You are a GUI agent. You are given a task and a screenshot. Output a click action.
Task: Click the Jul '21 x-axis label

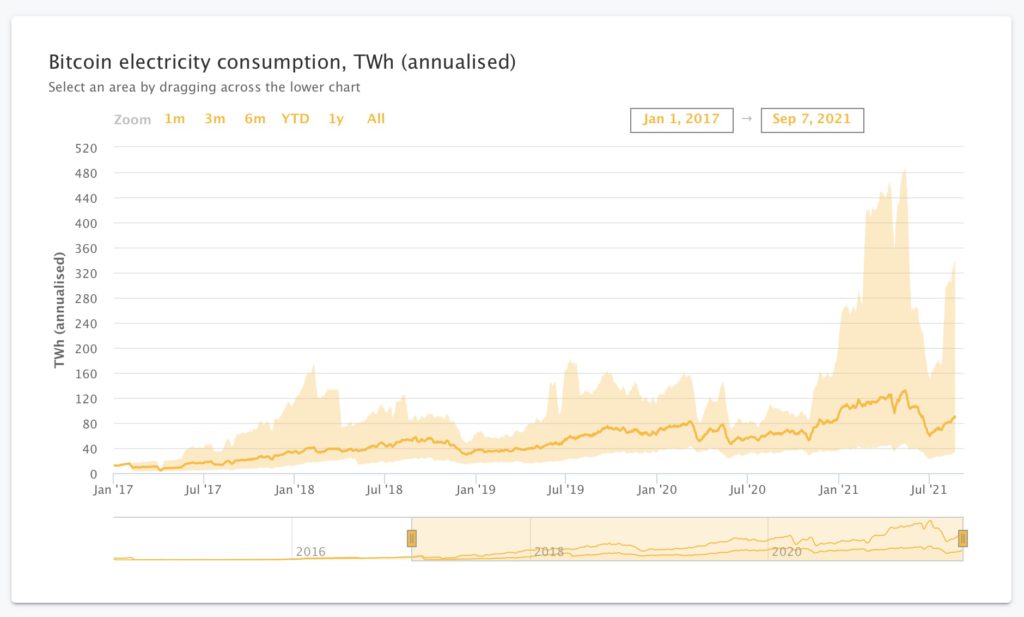coord(928,490)
